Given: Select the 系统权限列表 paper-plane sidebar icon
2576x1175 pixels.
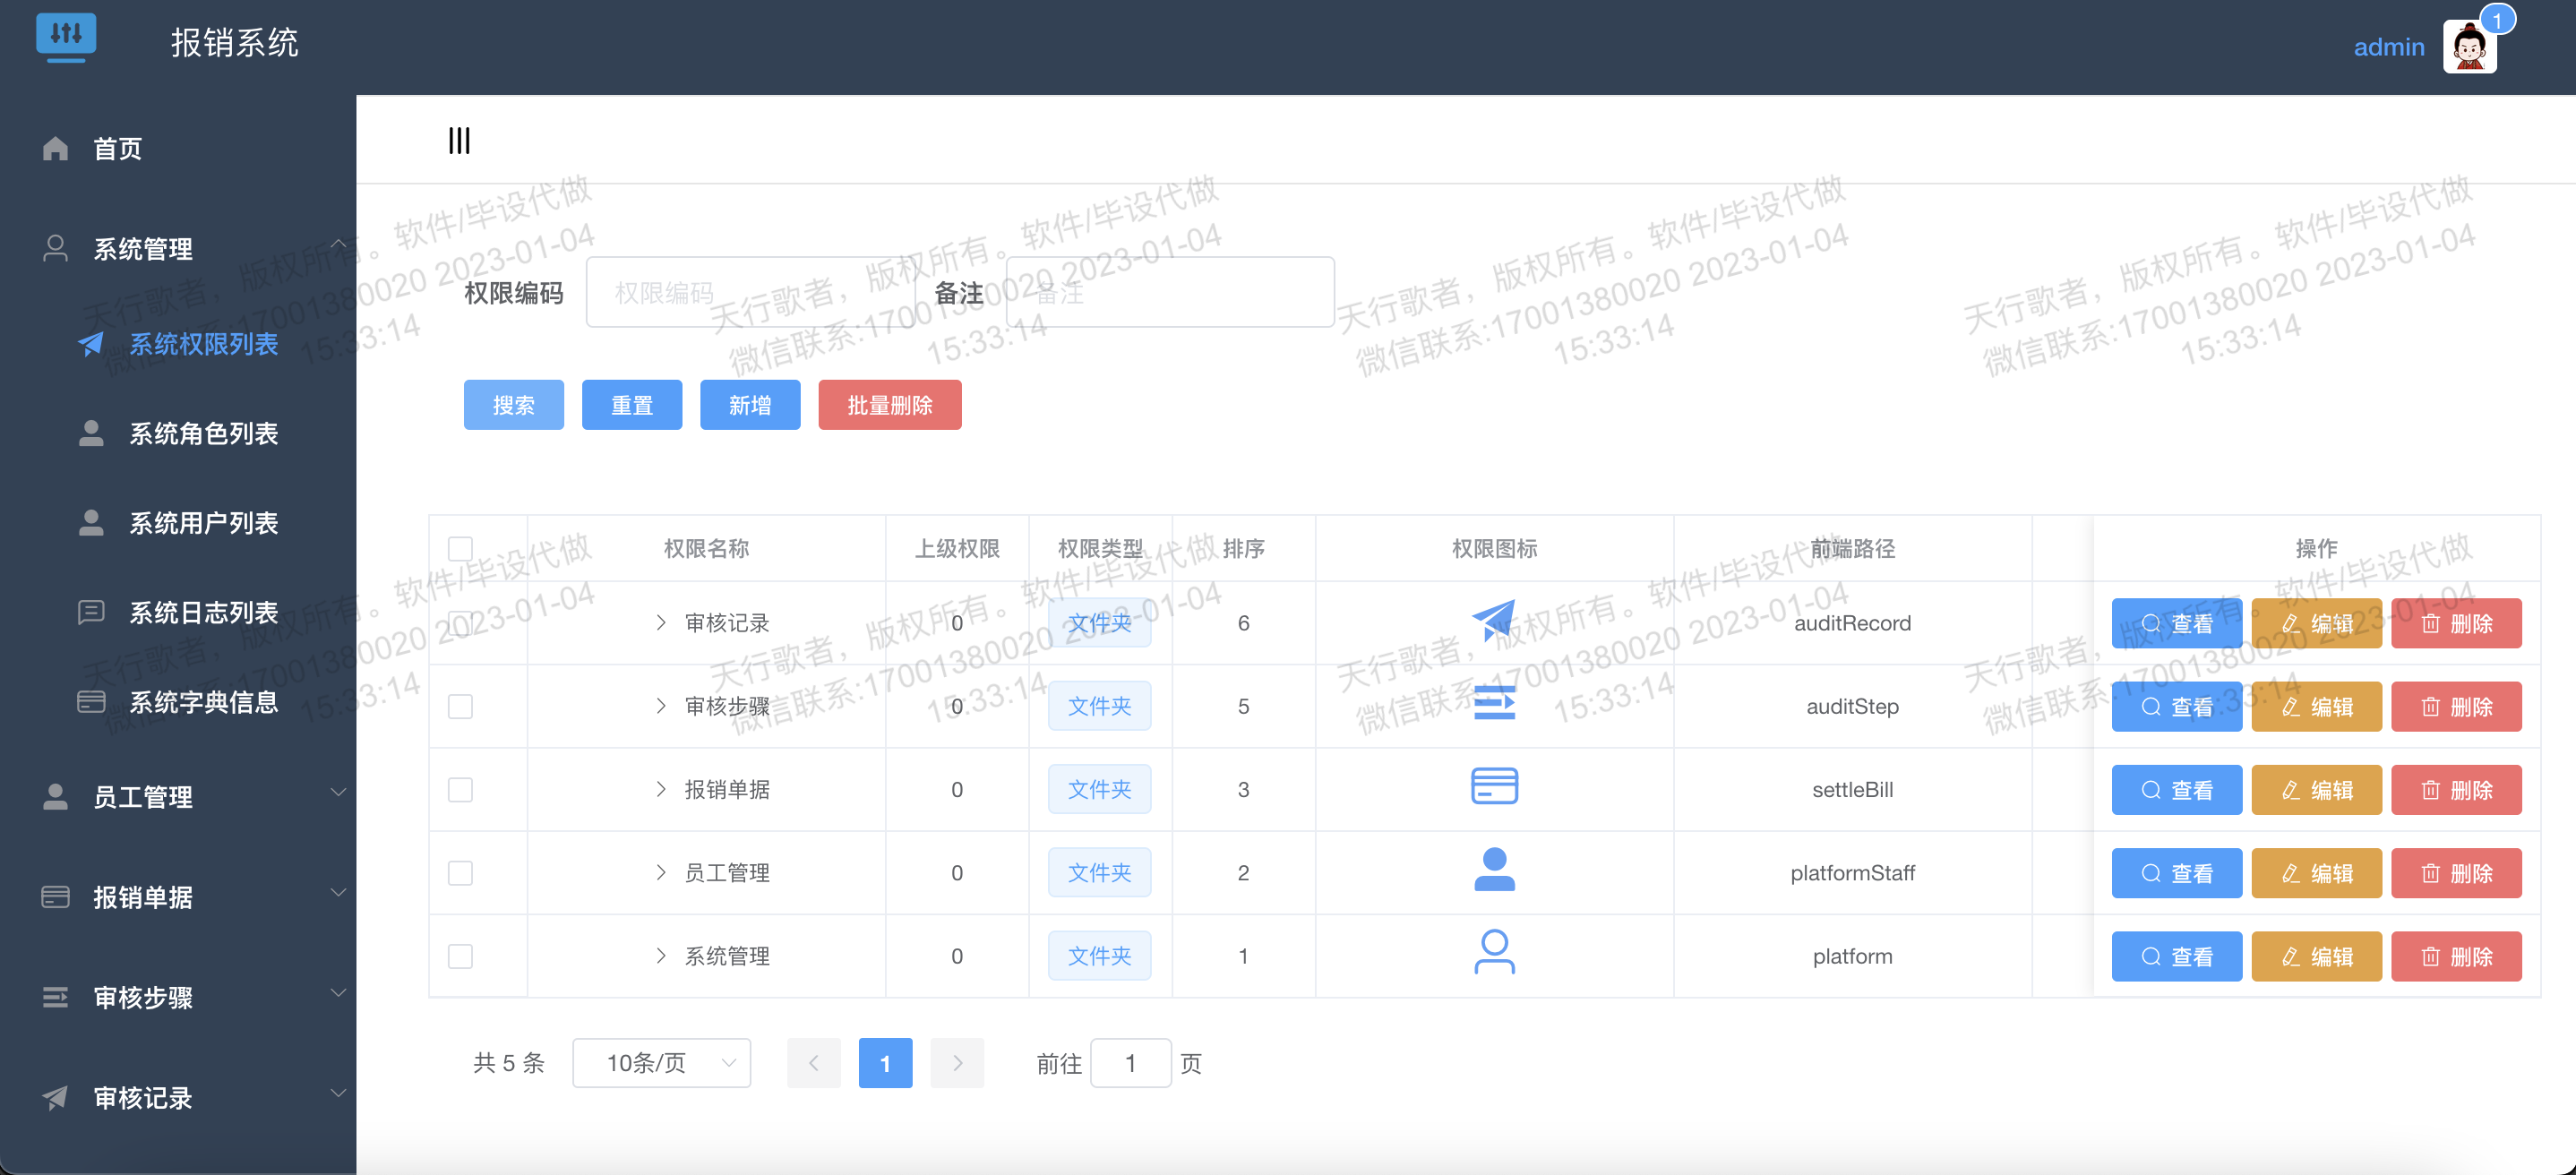Looking at the screenshot, I should pyautogui.click(x=91, y=344).
